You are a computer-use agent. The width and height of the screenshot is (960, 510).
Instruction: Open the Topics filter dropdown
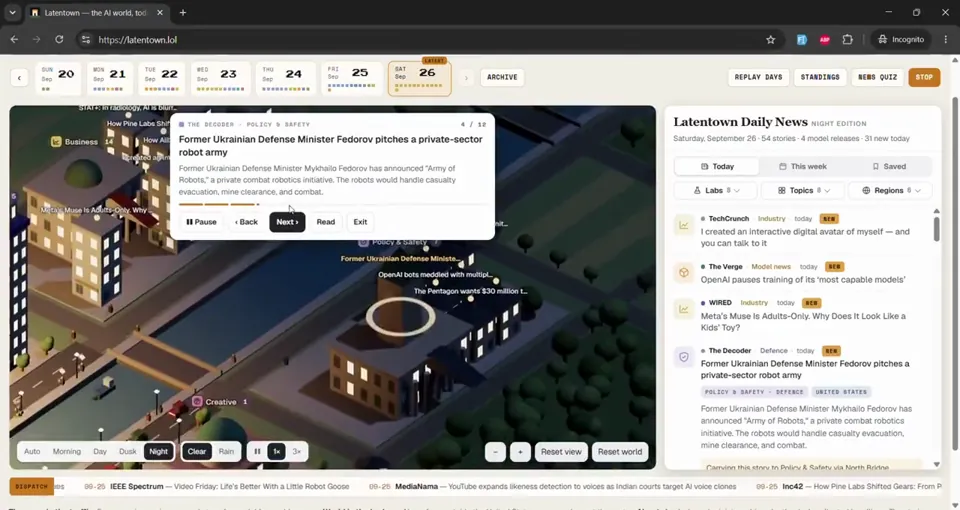tap(802, 190)
